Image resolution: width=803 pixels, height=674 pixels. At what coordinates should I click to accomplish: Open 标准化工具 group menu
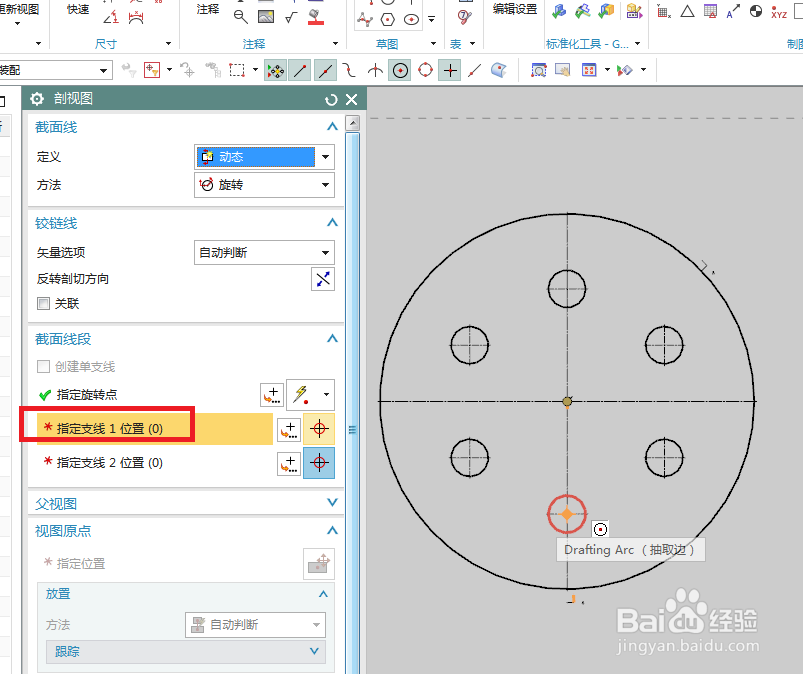pyautogui.click(x=593, y=44)
